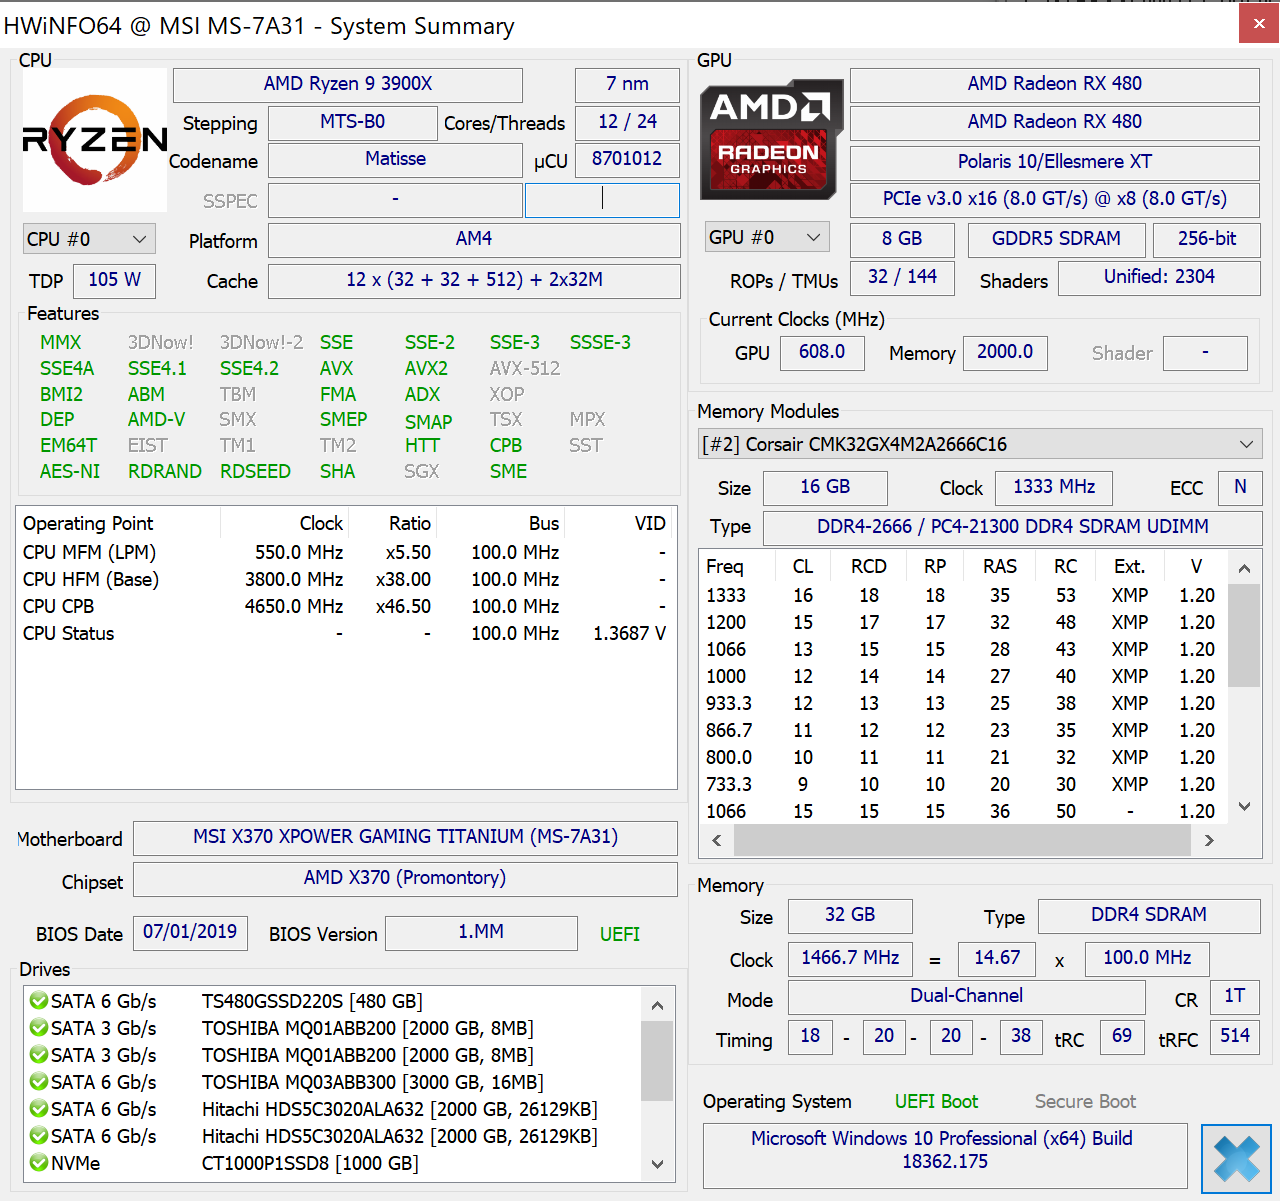This screenshot has height=1201, width=1280.
Task: Close the HWiNFO64 System Summary window
Action: tap(1259, 23)
